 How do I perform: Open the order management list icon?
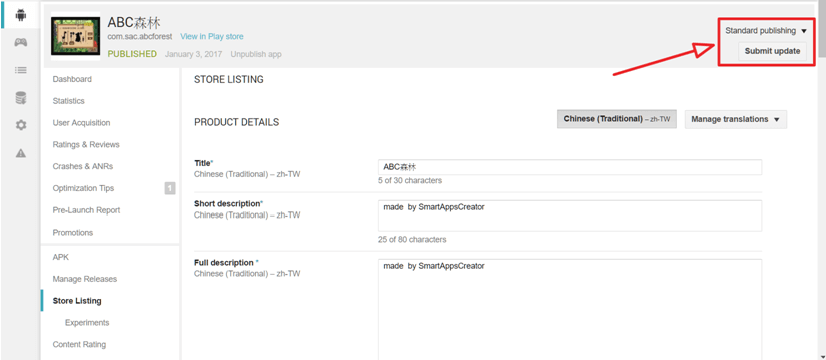coord(21,70)
